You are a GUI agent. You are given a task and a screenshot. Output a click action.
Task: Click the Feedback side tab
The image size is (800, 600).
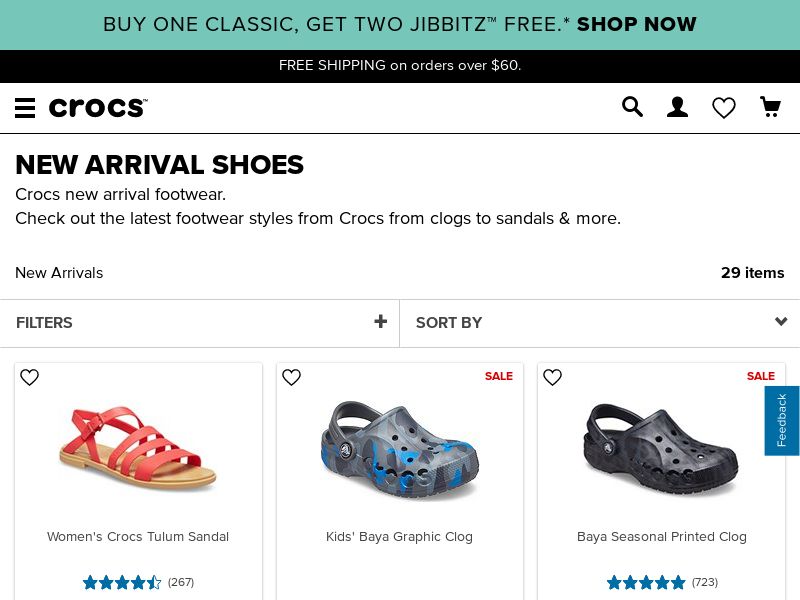782,420
